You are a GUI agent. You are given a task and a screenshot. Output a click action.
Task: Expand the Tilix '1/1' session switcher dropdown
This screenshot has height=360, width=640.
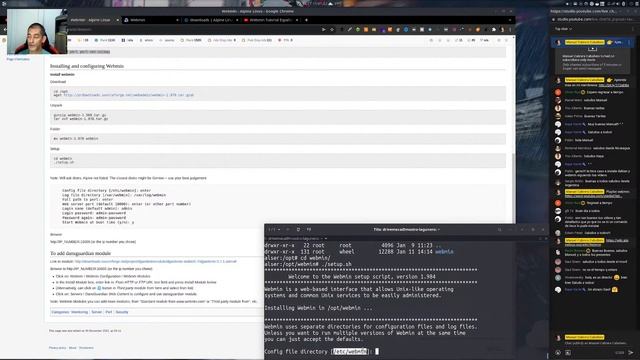273,229
